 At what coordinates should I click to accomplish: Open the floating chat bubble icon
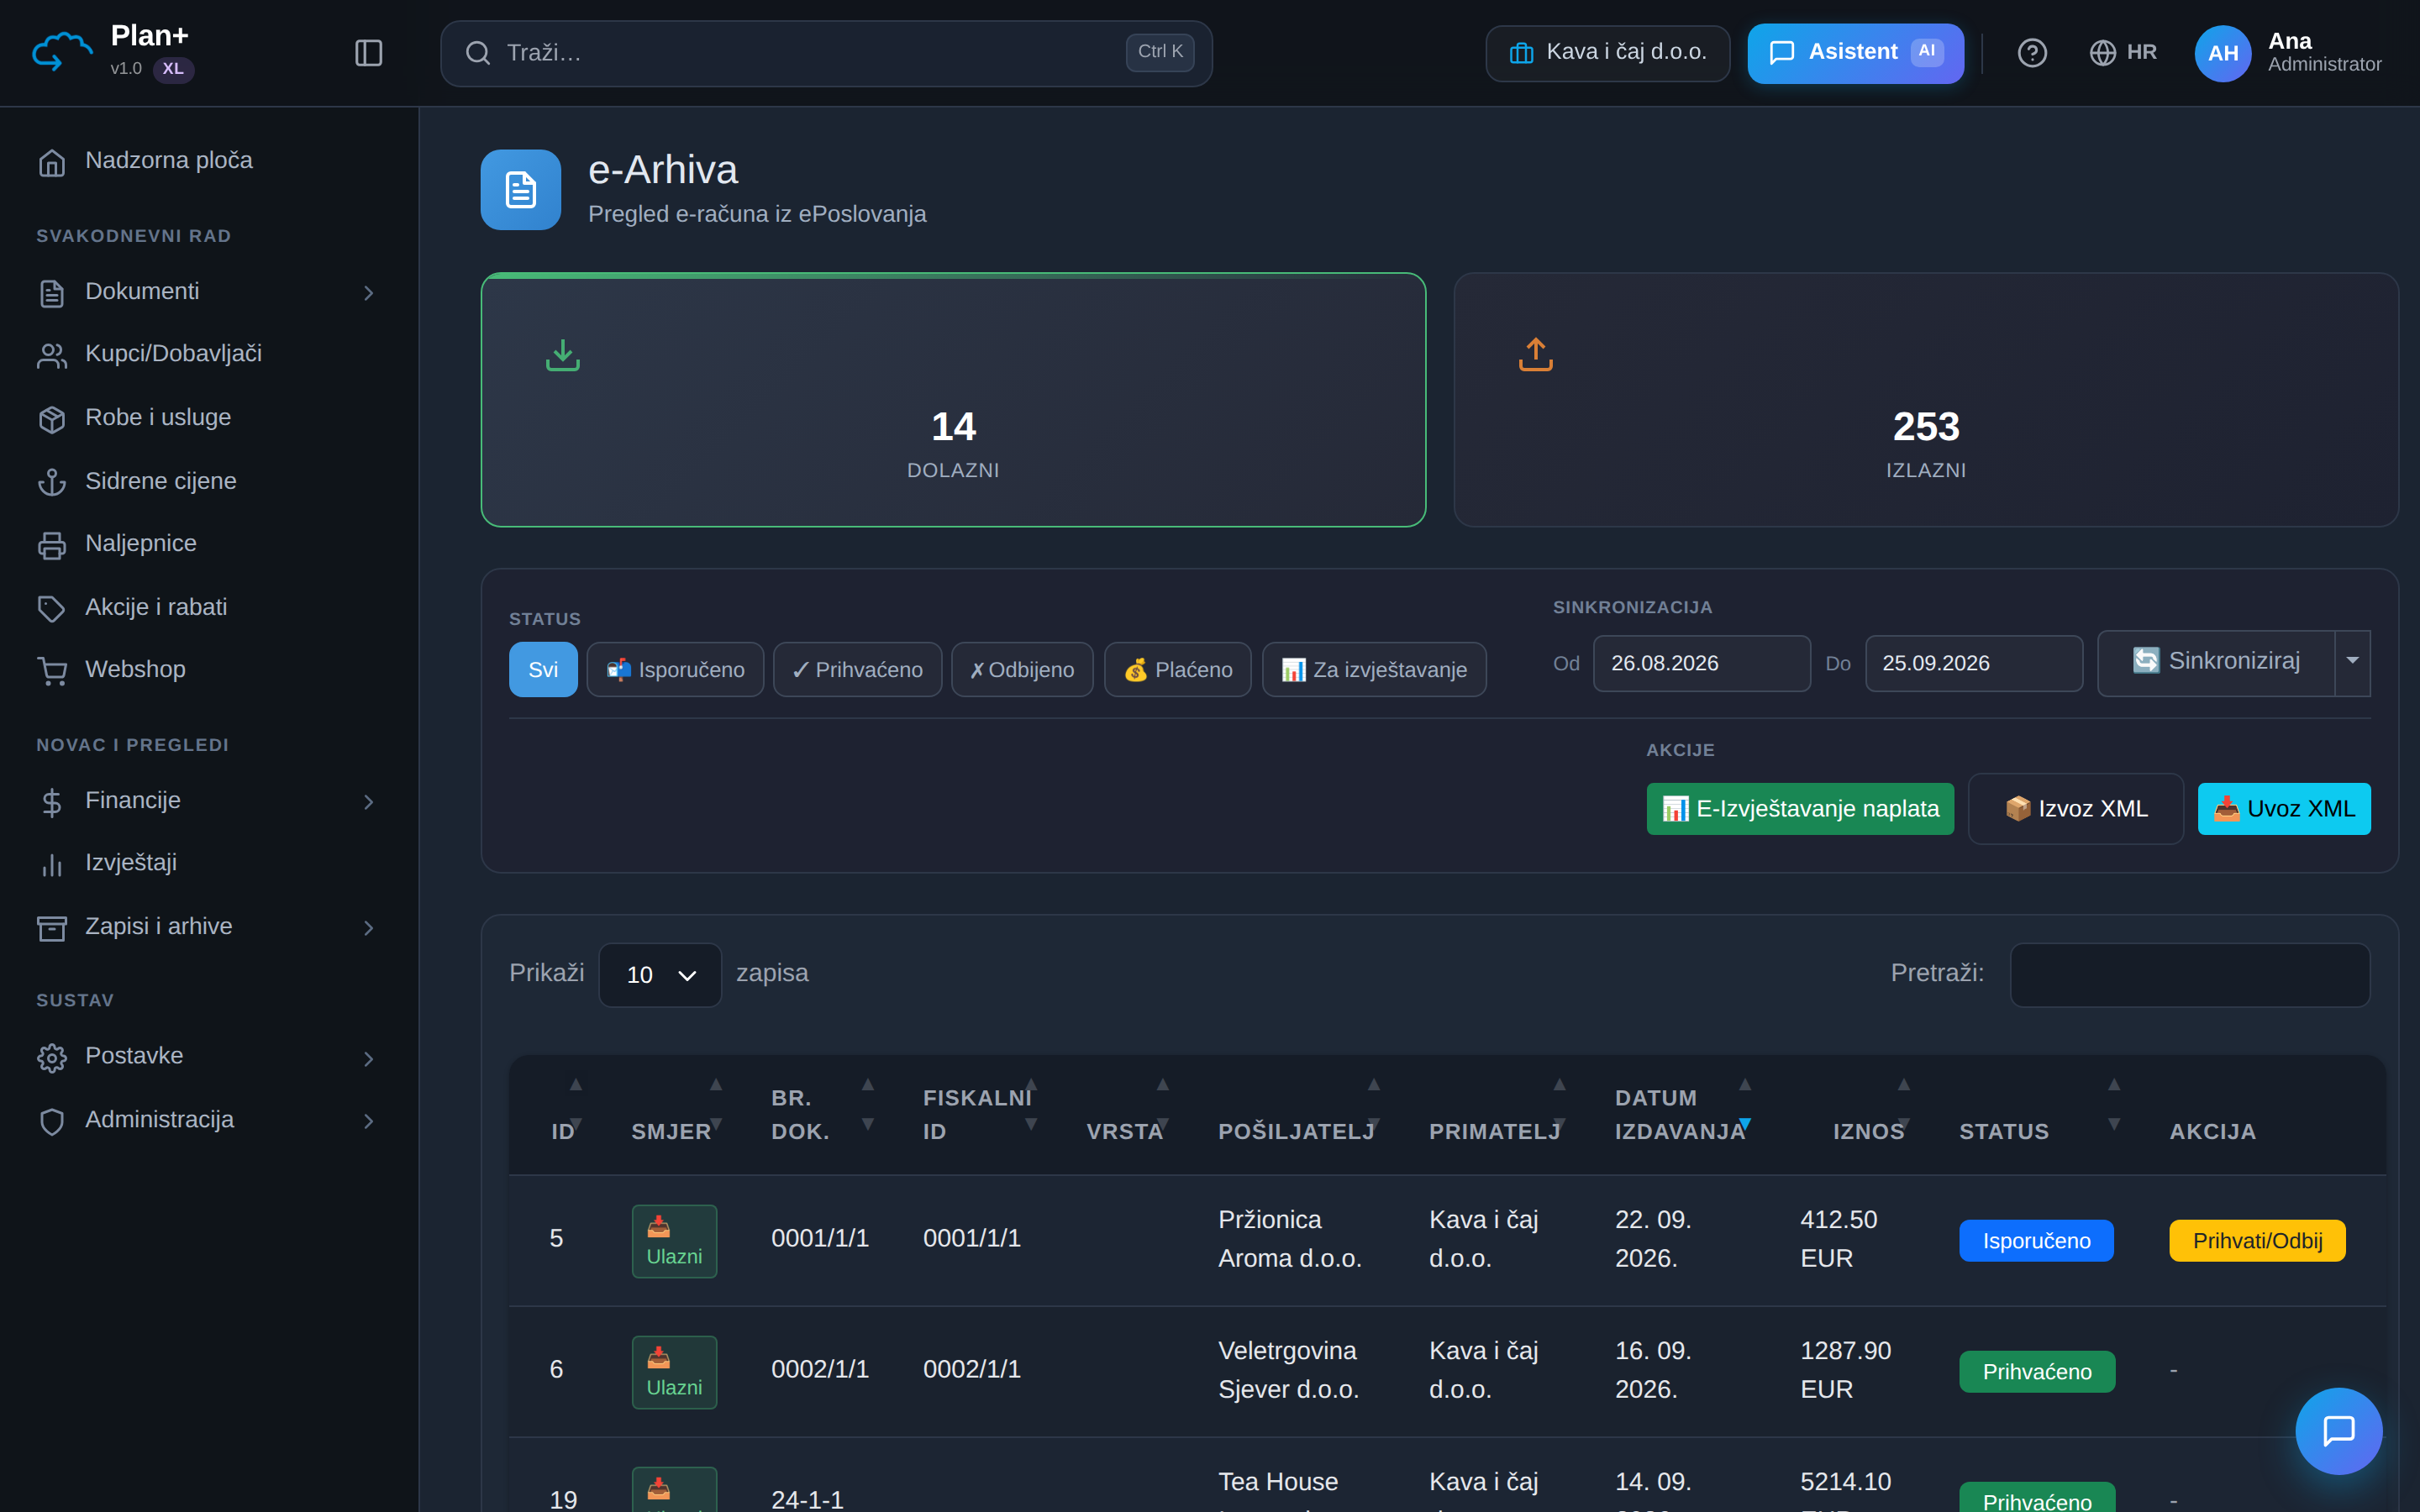[2338, 1430]
